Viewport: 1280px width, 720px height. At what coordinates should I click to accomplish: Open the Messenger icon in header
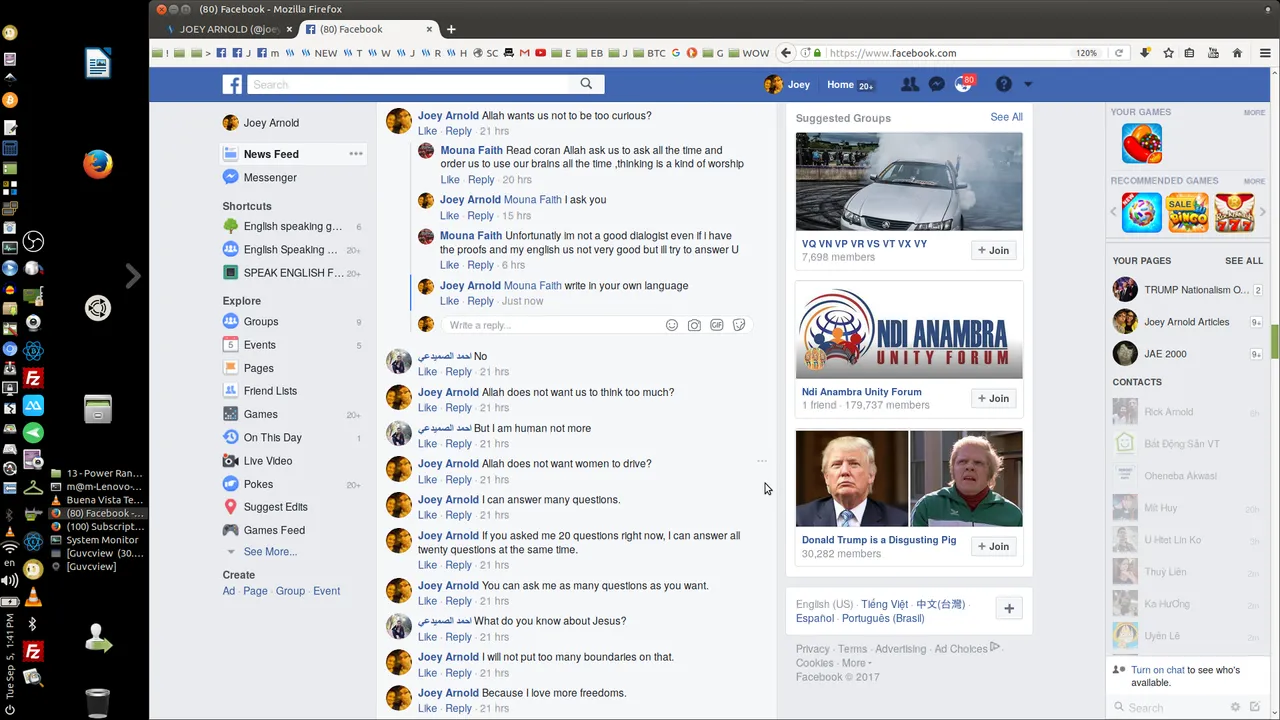(x=936, y=85)
